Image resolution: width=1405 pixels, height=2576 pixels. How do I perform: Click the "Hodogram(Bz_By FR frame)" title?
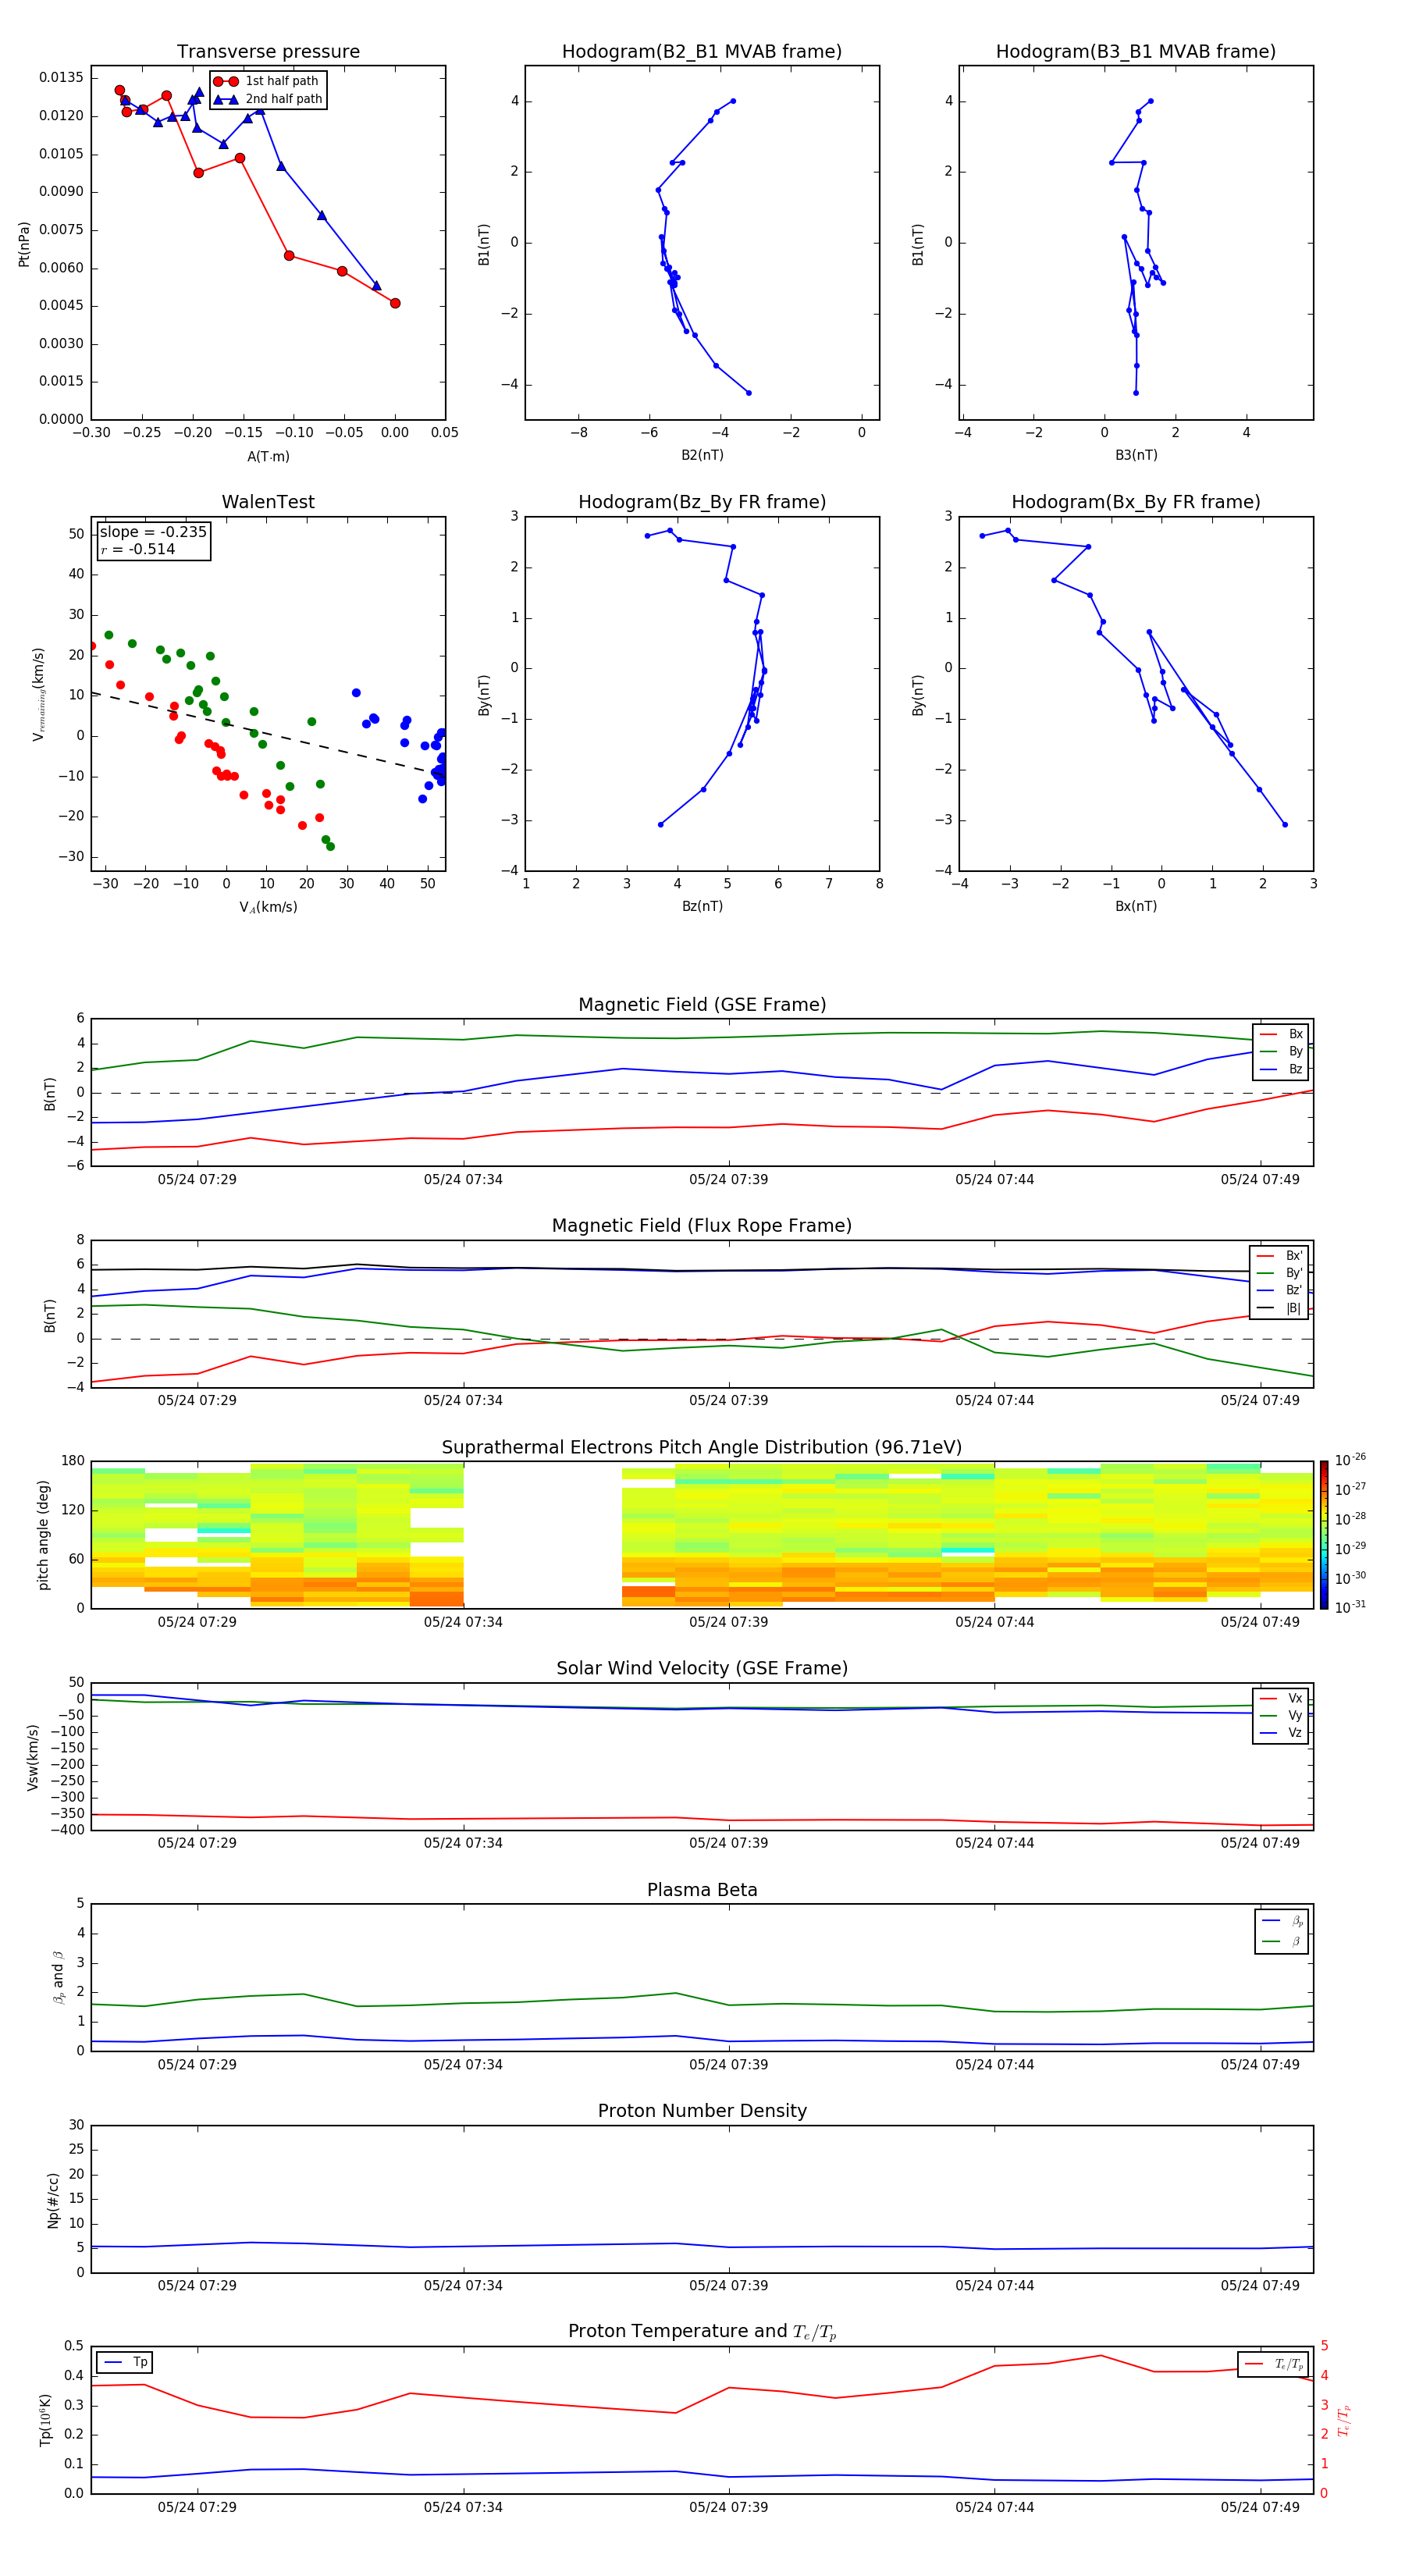tap(702, 502)
